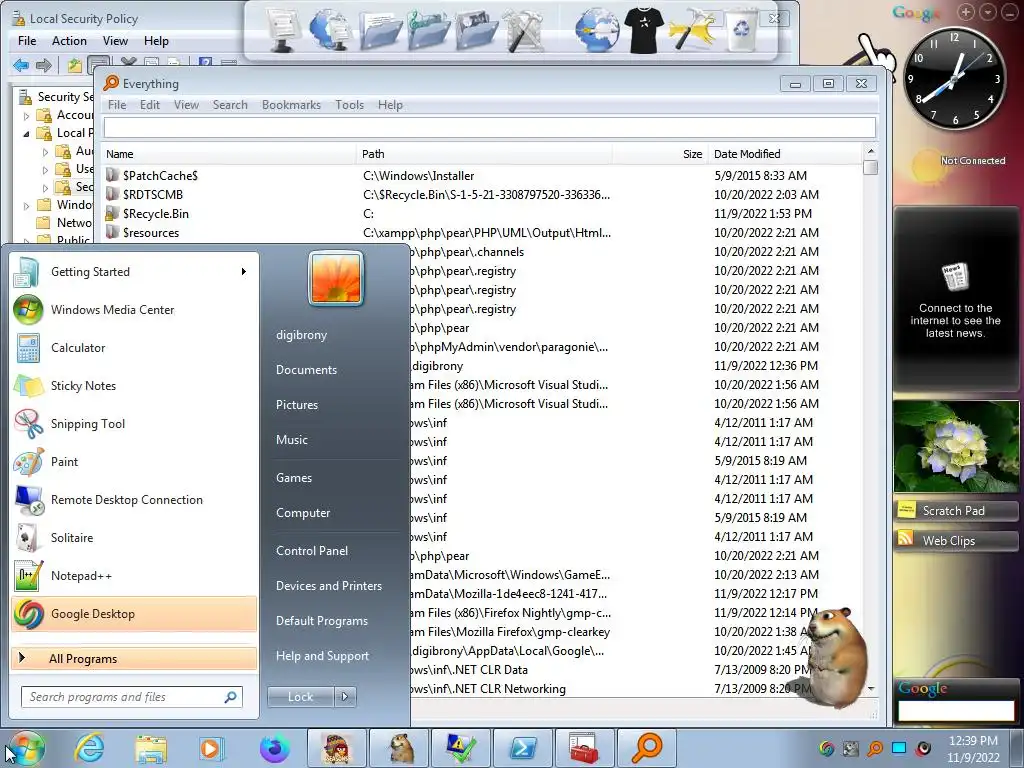Expand All Programs in Start menu
This screenshot has width=1024, height=768.
134,658
